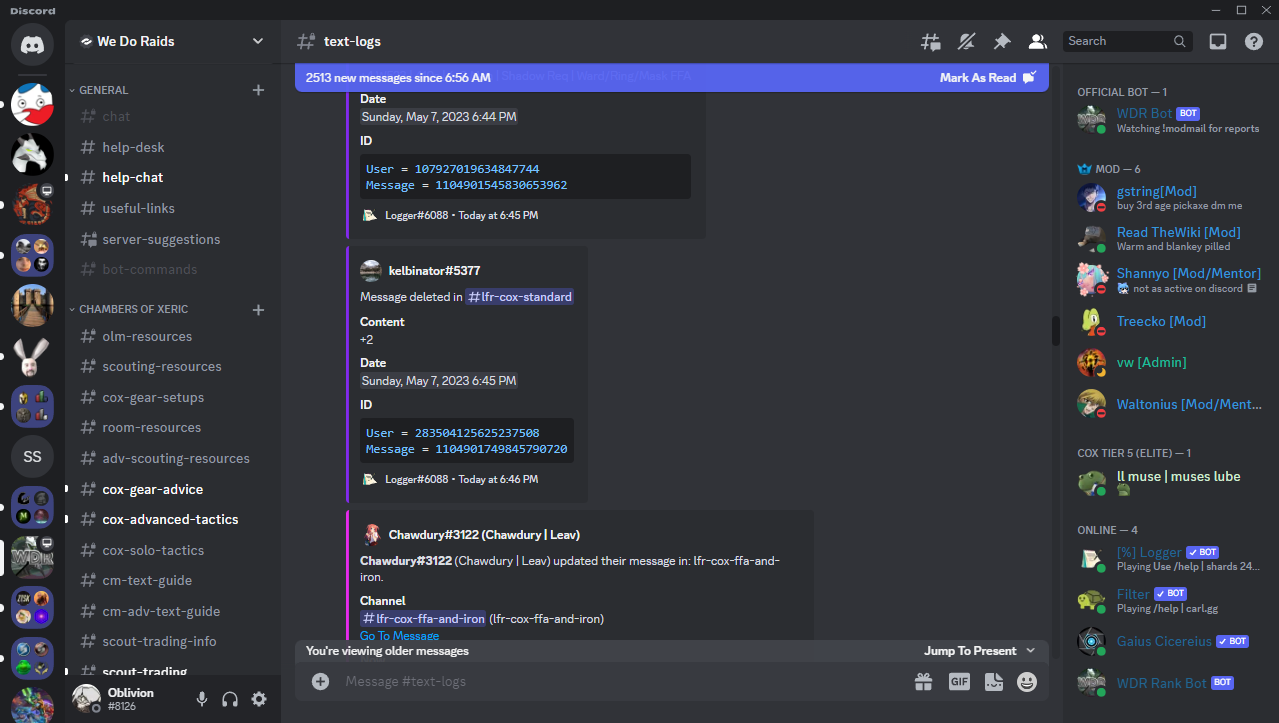
Task: Open Read TheWiki [Mod] member profile
Action: coord(1168,239)
